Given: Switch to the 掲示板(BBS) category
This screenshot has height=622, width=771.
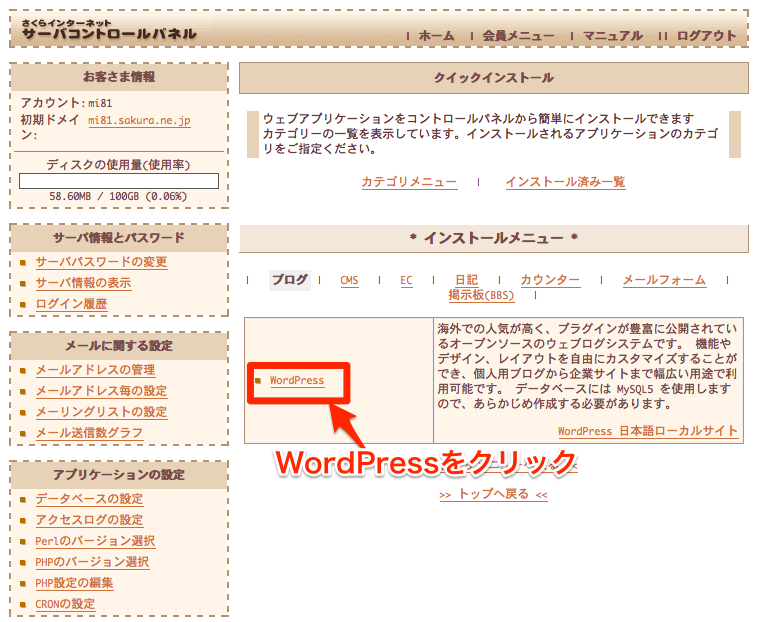Looking at the screenshot, I should [481, 295].
